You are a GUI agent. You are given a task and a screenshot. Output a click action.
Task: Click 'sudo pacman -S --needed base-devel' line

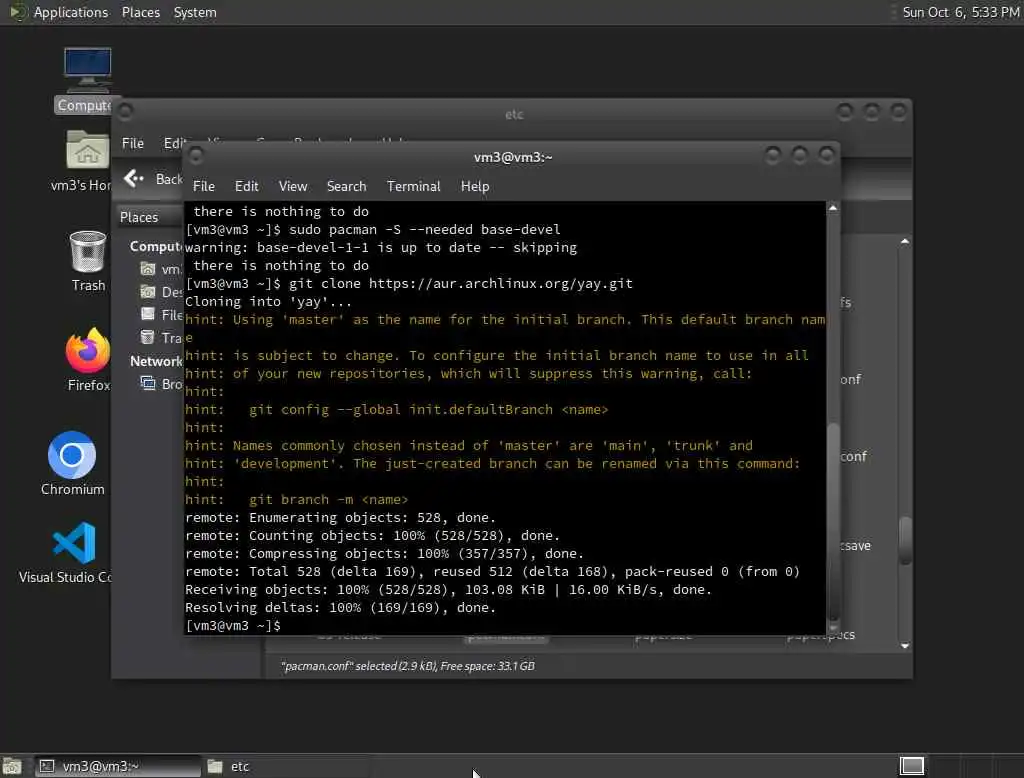pyautogui.click(x=373, y=229)
